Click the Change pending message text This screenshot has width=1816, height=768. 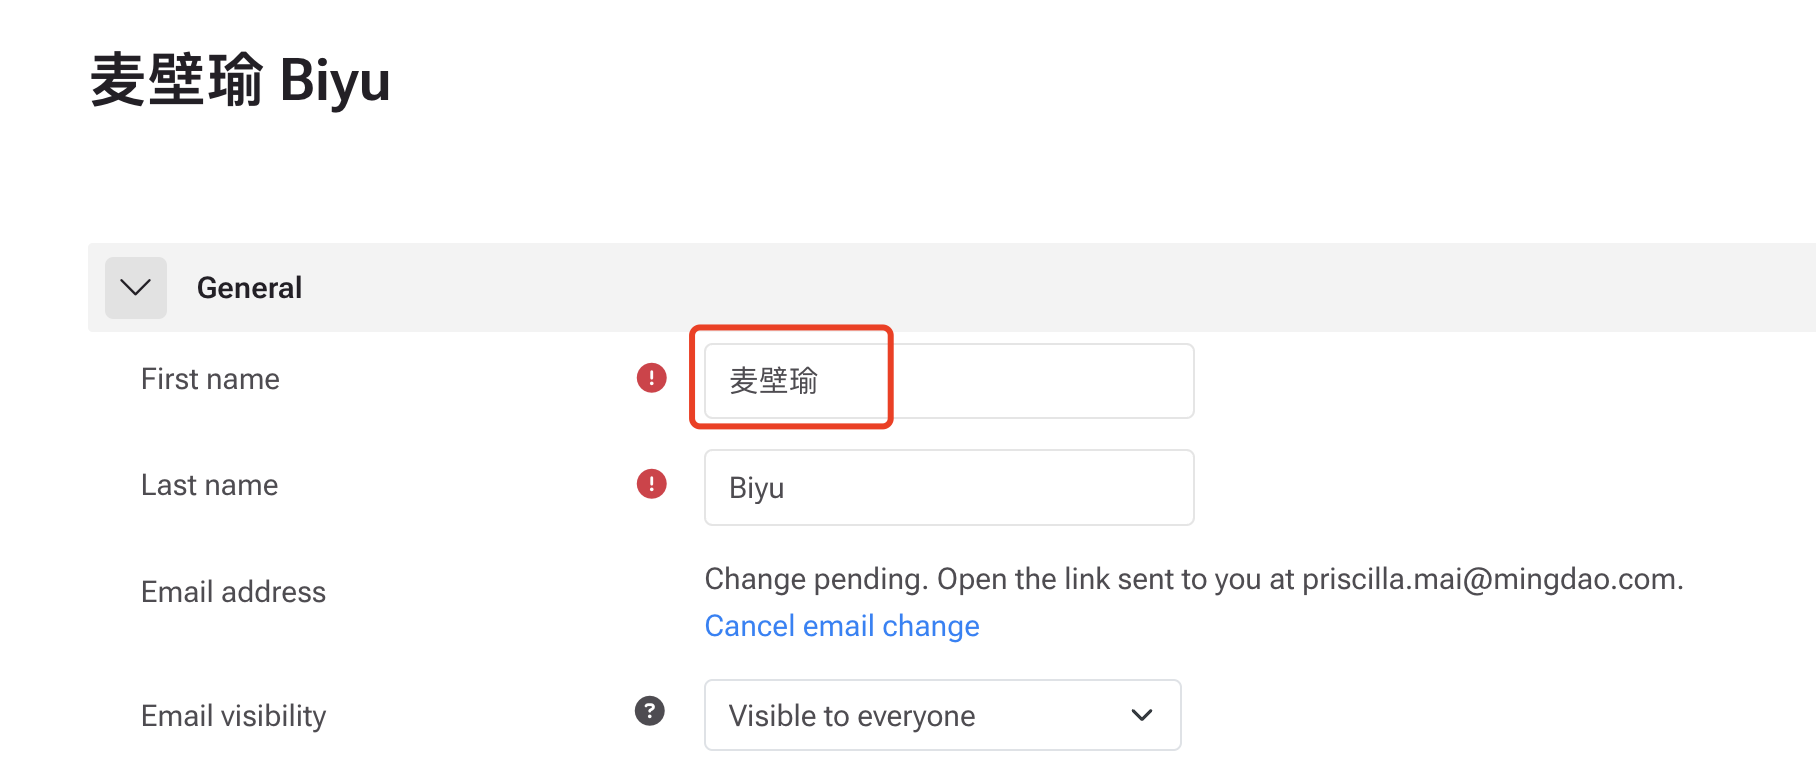[1194, 579]
